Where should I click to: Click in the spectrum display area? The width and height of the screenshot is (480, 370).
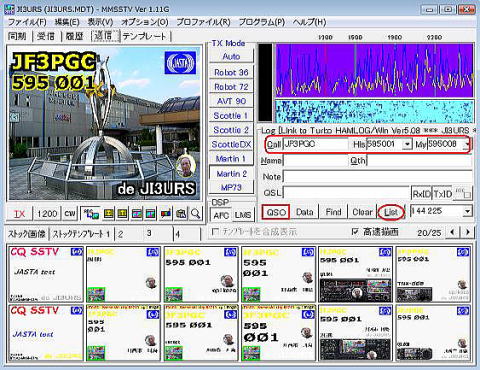tap(374, 70)
